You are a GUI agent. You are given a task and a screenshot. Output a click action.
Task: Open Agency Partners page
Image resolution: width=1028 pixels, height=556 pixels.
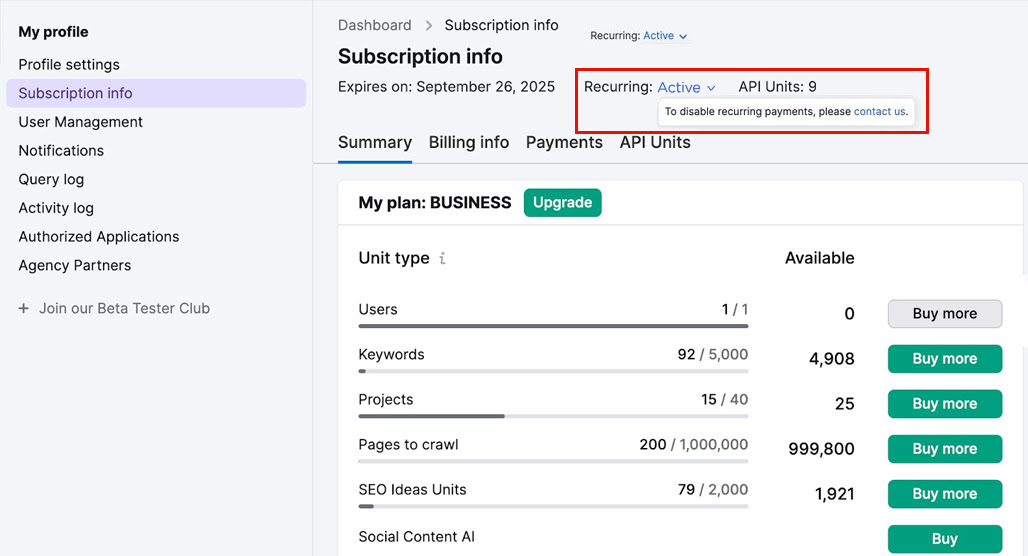pyautogui.click(x=75, y=266)
